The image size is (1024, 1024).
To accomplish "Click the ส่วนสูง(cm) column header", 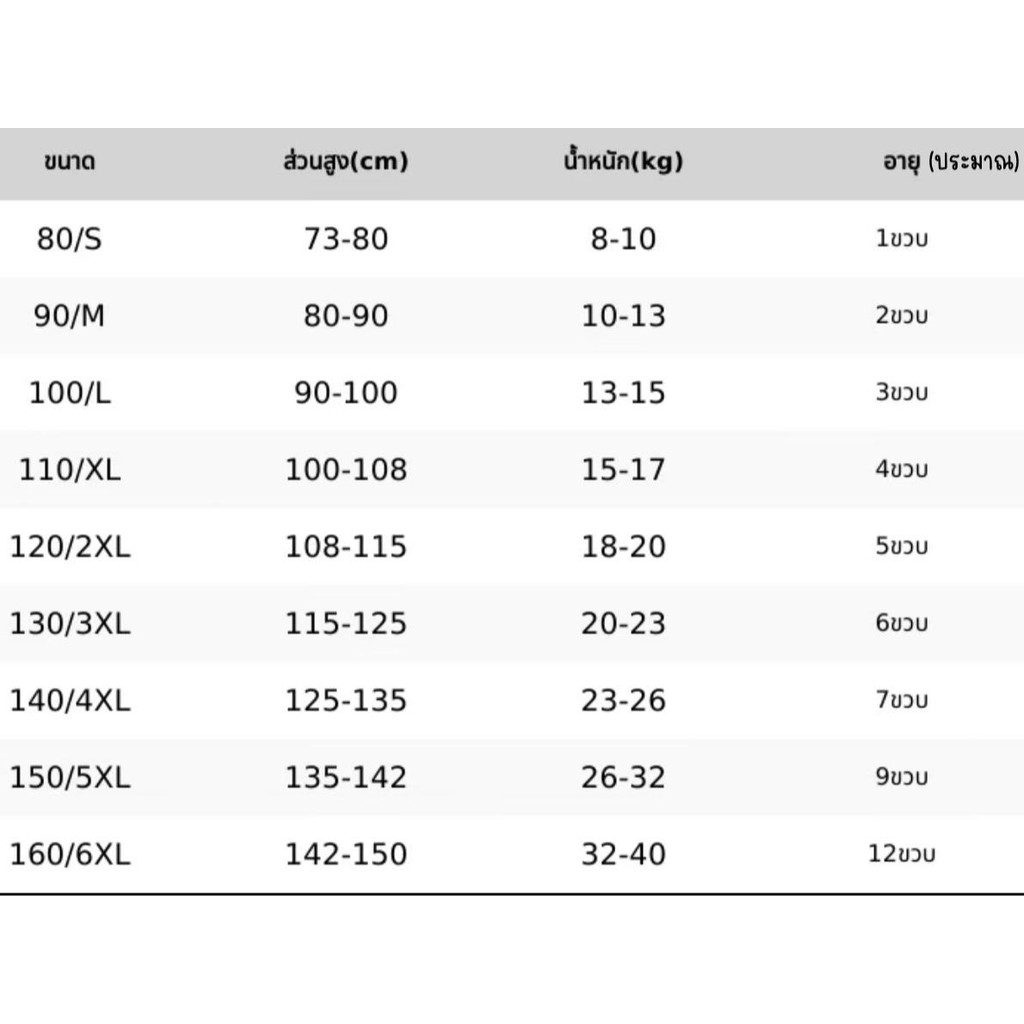I will point(346,163).
